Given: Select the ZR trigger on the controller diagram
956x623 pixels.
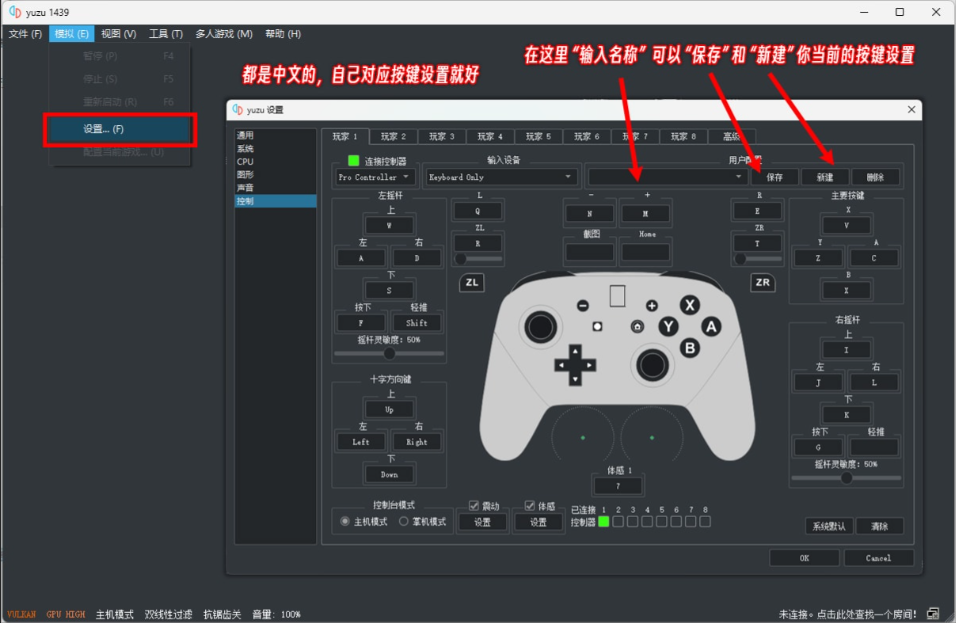Looking at the screenshot, I should (x=761, y=282).
